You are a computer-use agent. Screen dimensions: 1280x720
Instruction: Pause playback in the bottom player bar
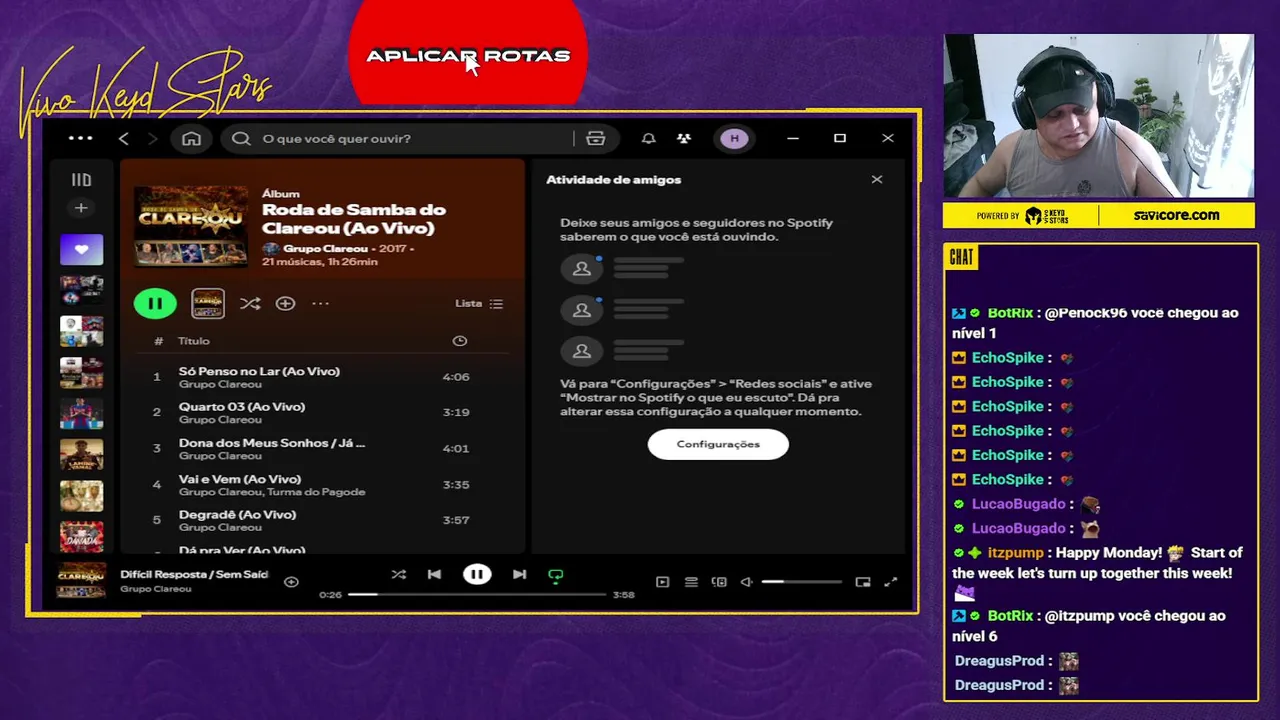[x=477, y=574]
